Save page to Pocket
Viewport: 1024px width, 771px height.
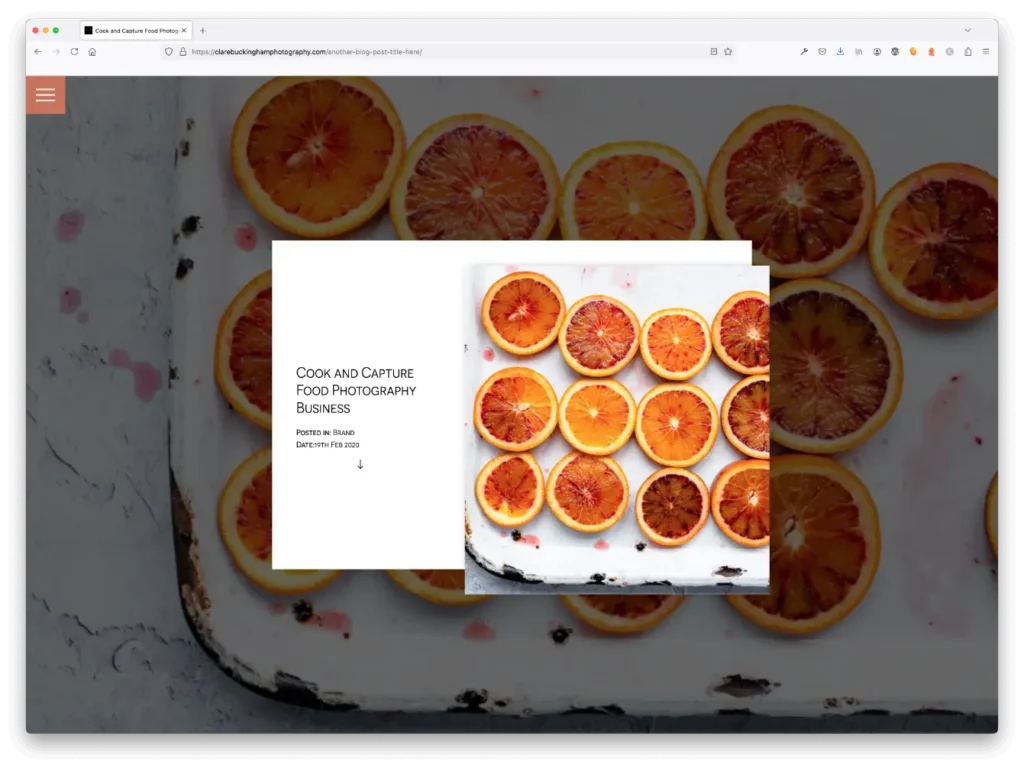click(x=822, y=52)
